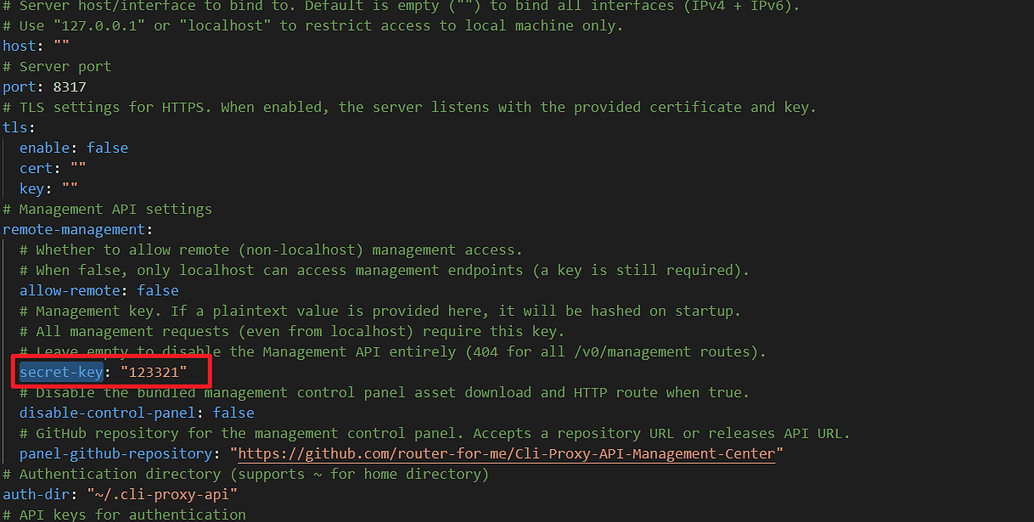Click the secret-key property name
The height and width of the screenshot is (522, 1034).
point(61,372)
